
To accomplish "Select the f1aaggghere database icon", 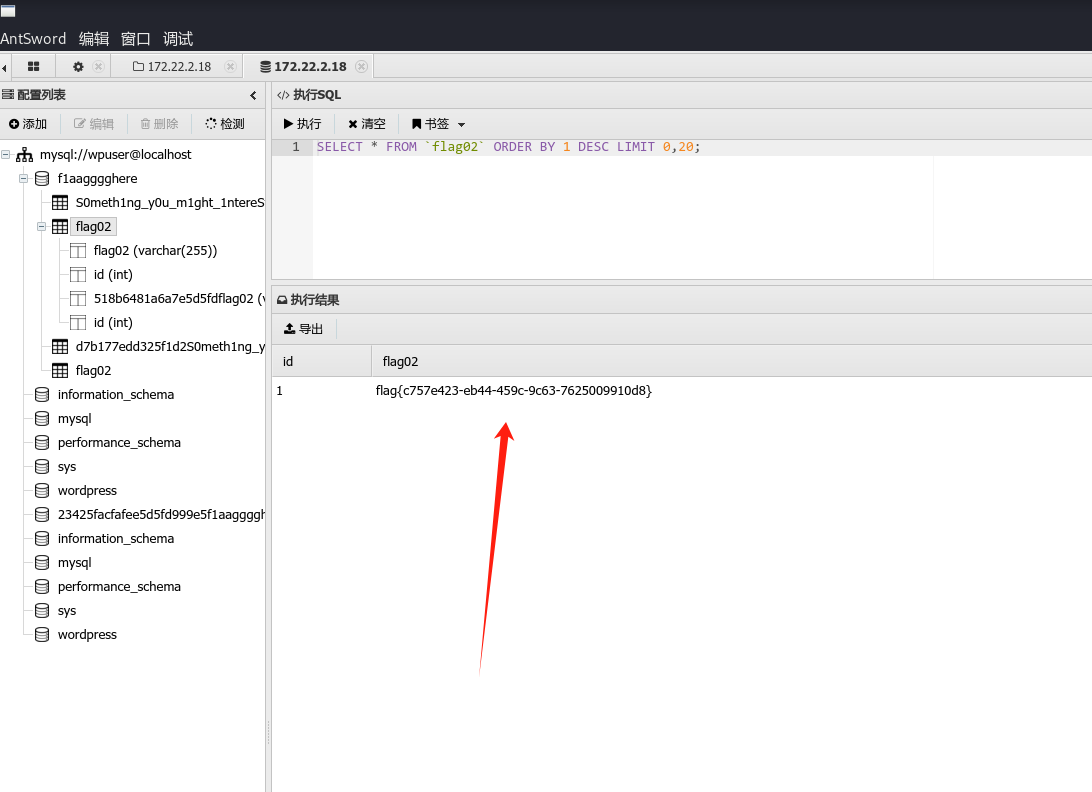I will pyautogui.click(x=41, y=179).
